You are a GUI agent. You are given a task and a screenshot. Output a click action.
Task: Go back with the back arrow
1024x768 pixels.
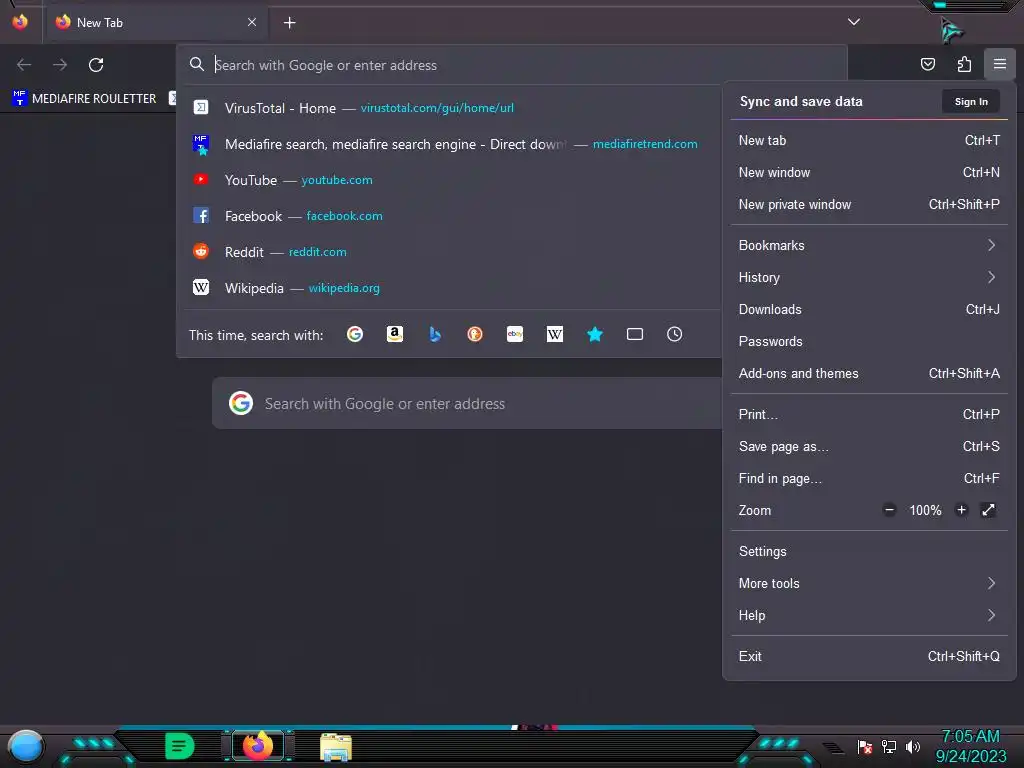click(x=24, y=65)
